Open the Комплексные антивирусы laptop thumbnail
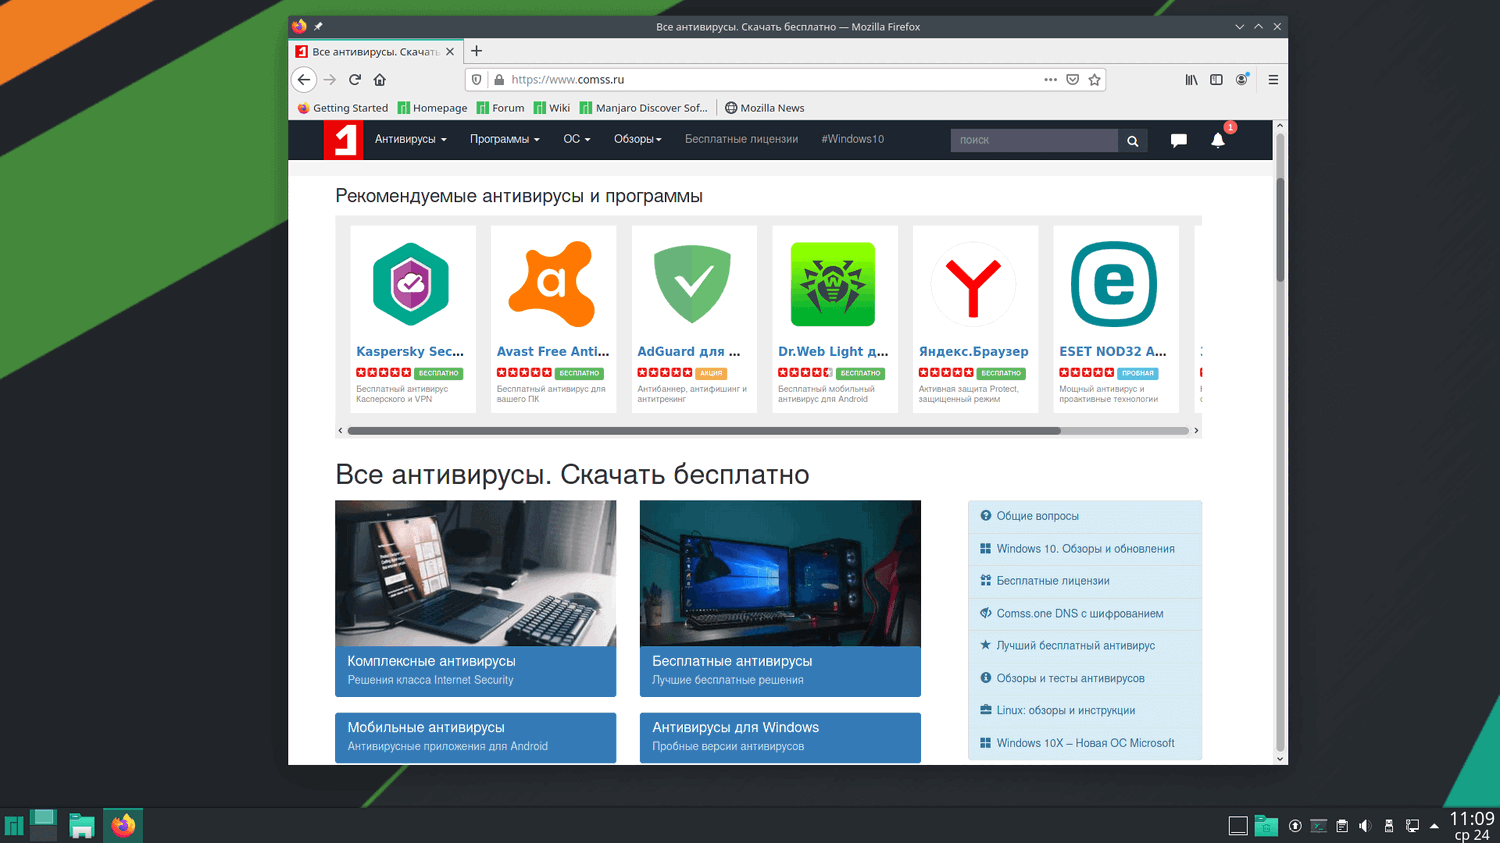Screen dimensions: 1500x843 pos(475,573)
